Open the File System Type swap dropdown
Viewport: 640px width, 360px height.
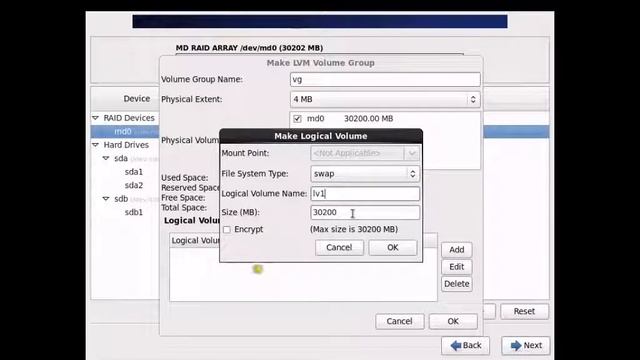point(365,174)
